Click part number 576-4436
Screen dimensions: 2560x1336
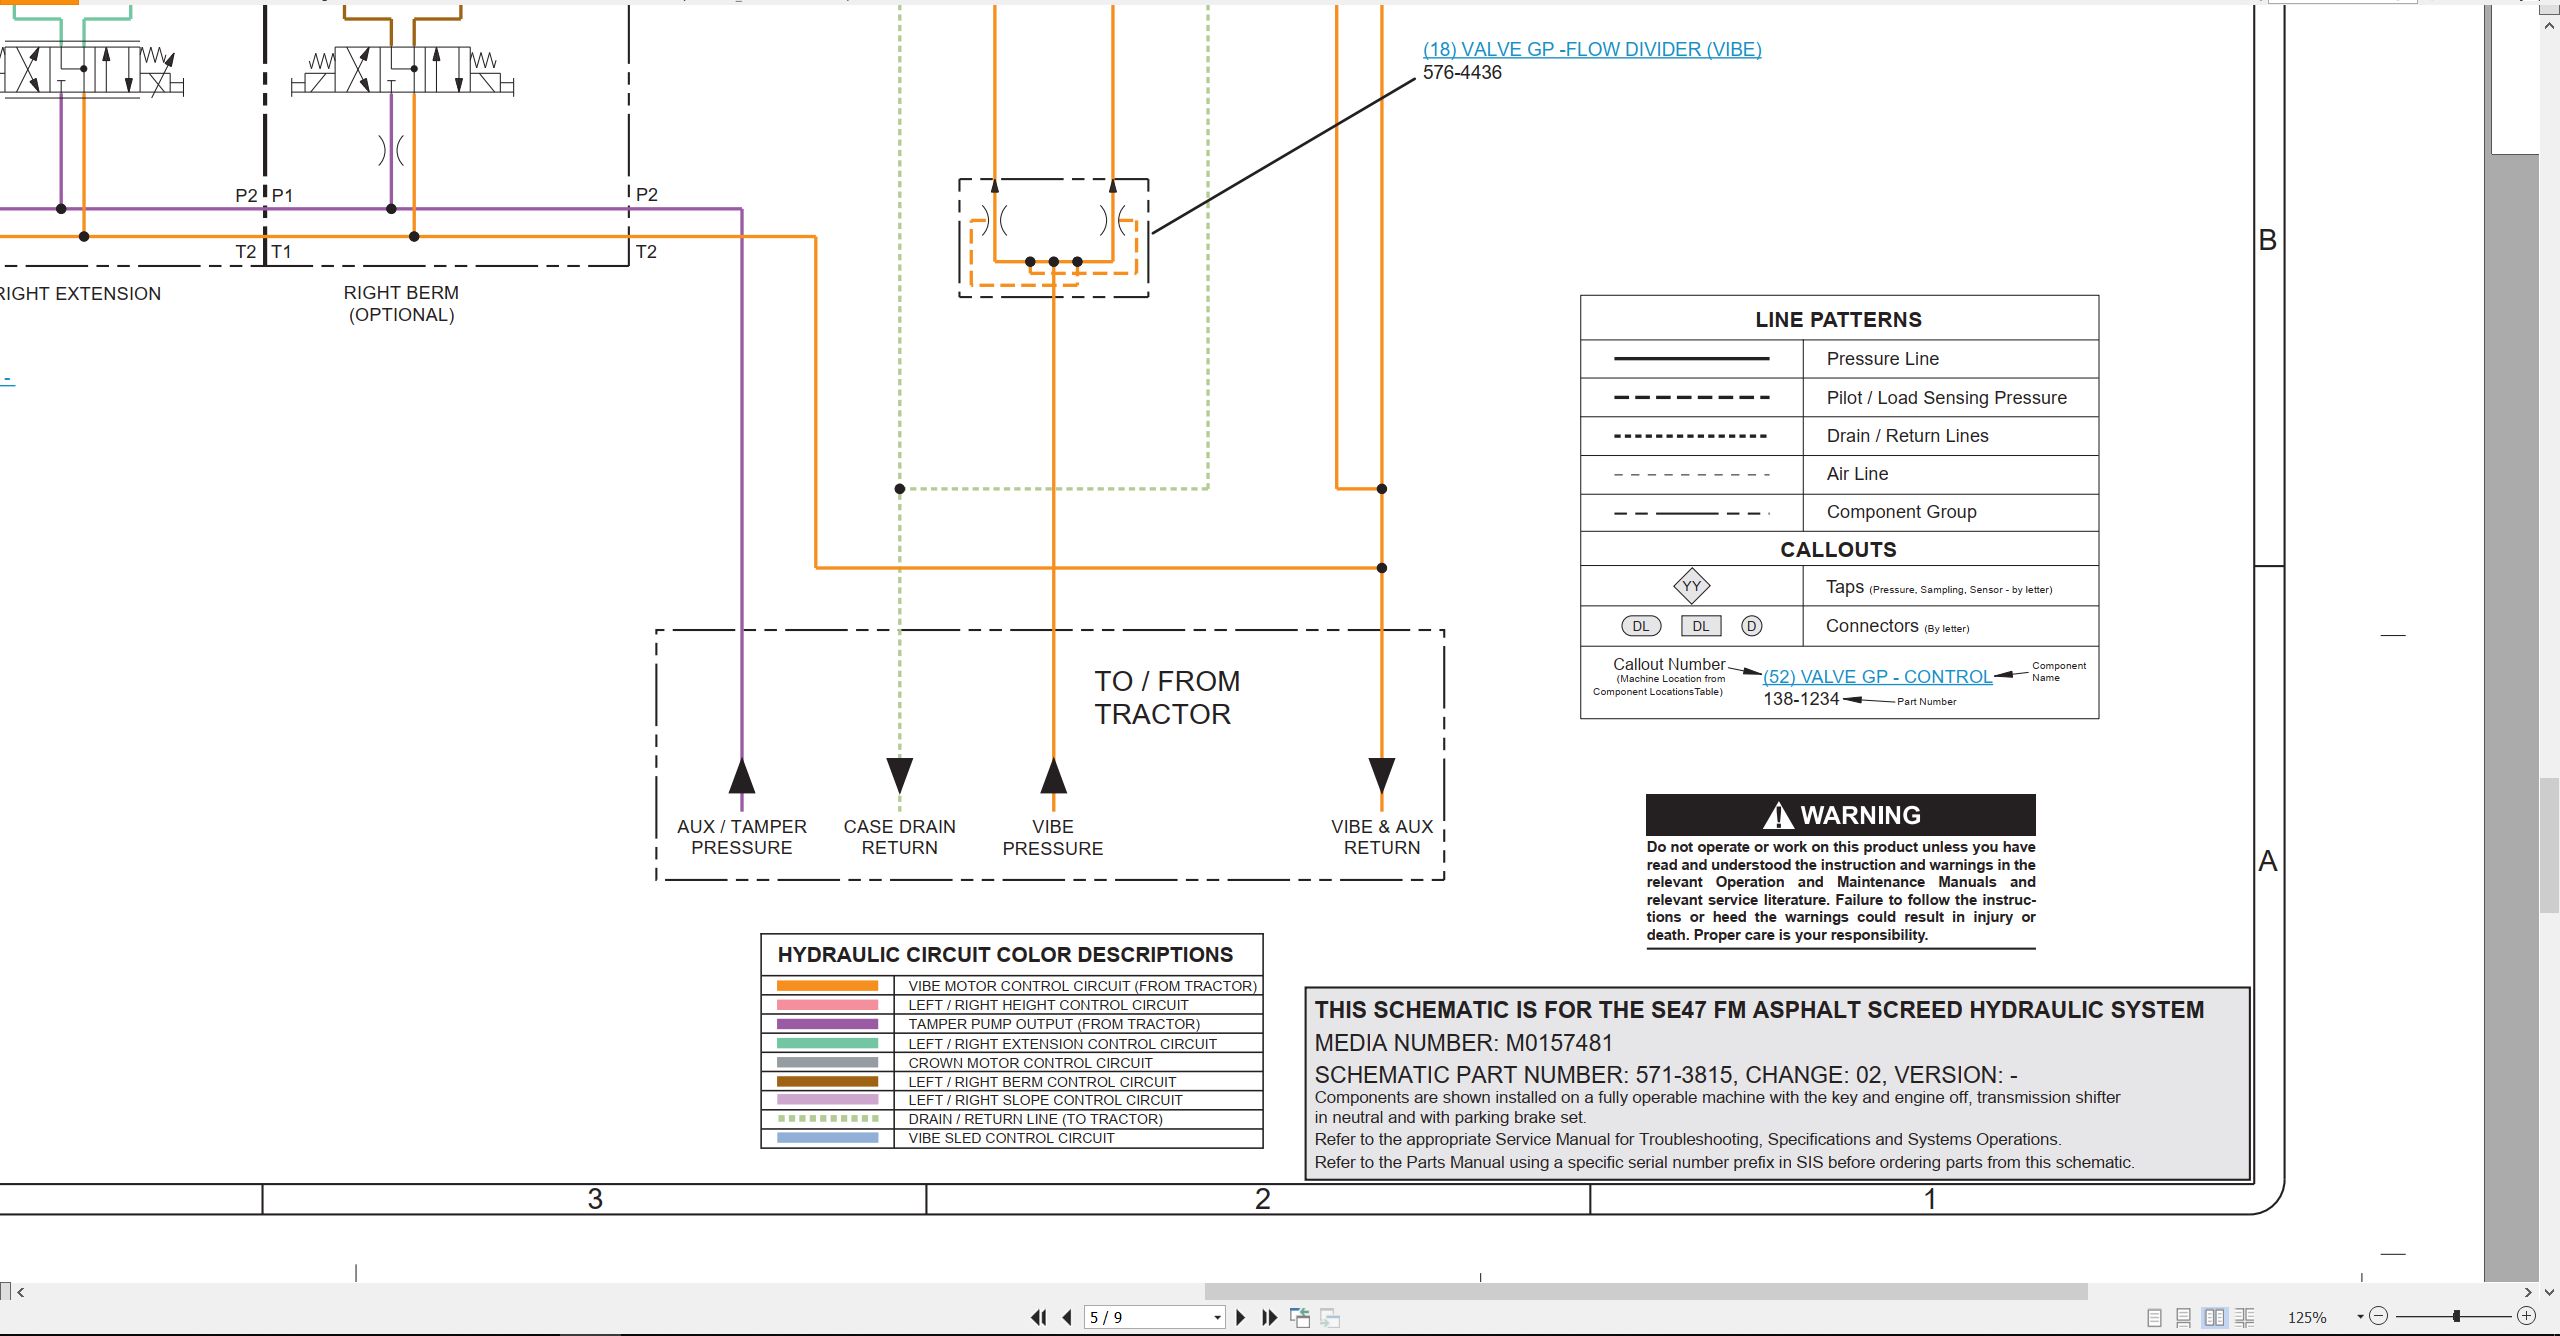click(x=1462, y=72)
